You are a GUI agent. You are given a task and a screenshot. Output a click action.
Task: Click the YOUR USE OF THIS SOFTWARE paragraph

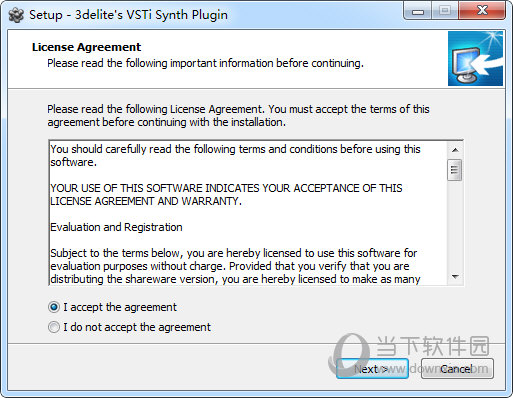(226, 195)
